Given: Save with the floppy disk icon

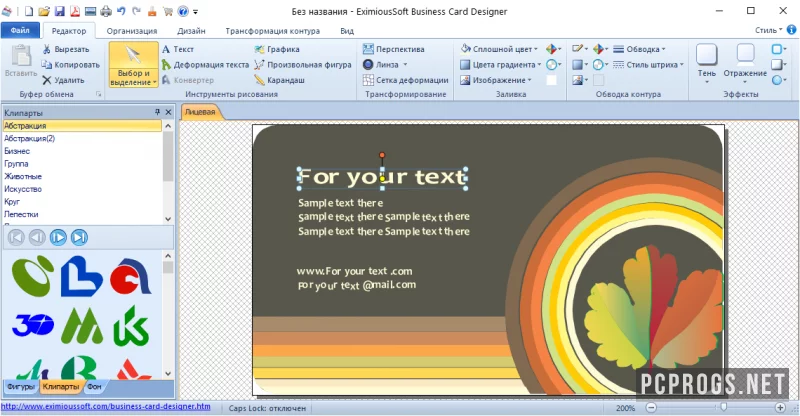Looking at the screenshot, I should tap(60, 11).
